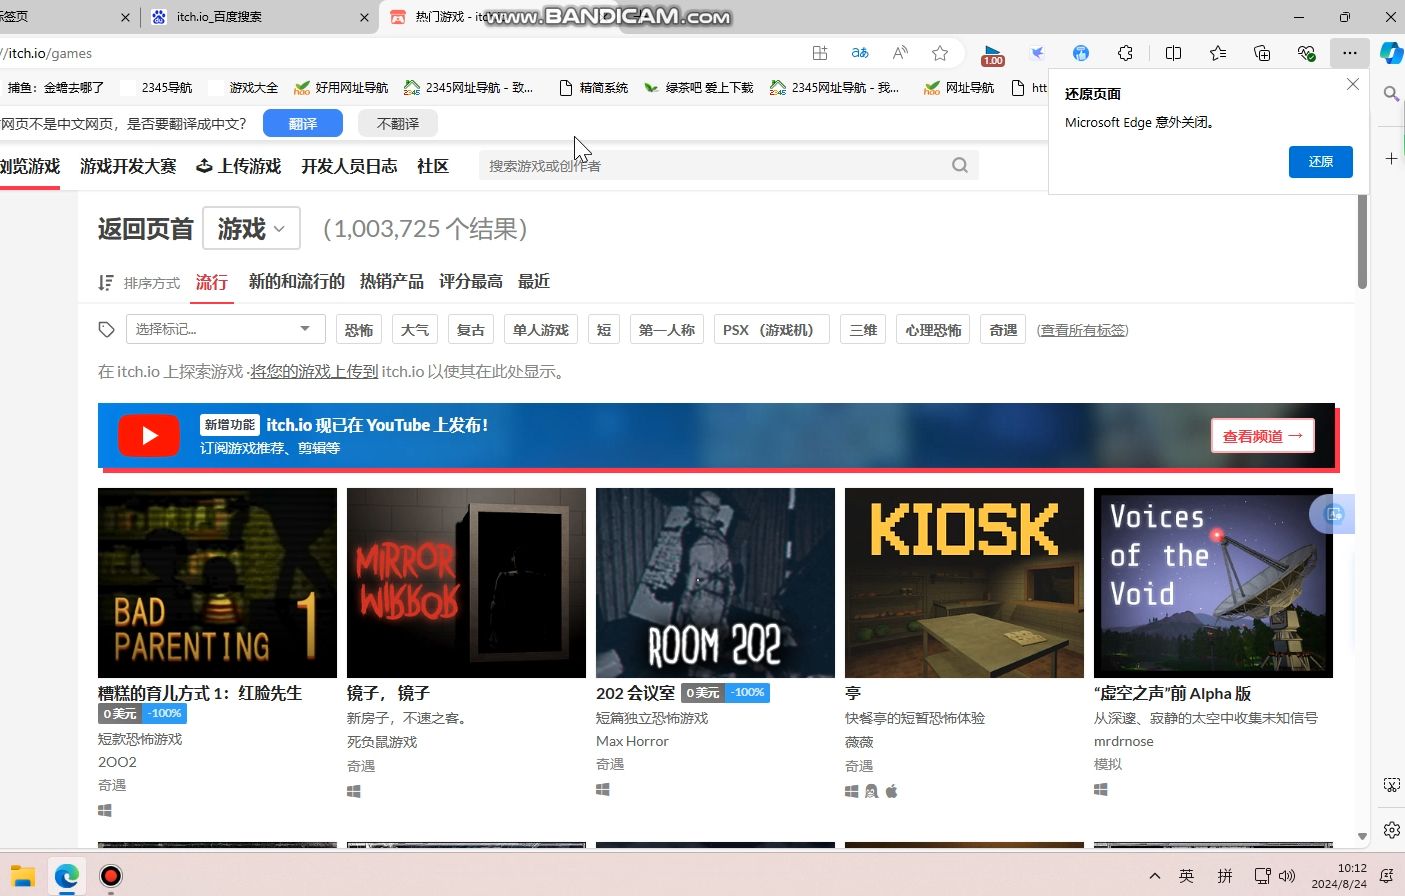Click the add-to-apps grid icon in address bar

click(820, 53)
